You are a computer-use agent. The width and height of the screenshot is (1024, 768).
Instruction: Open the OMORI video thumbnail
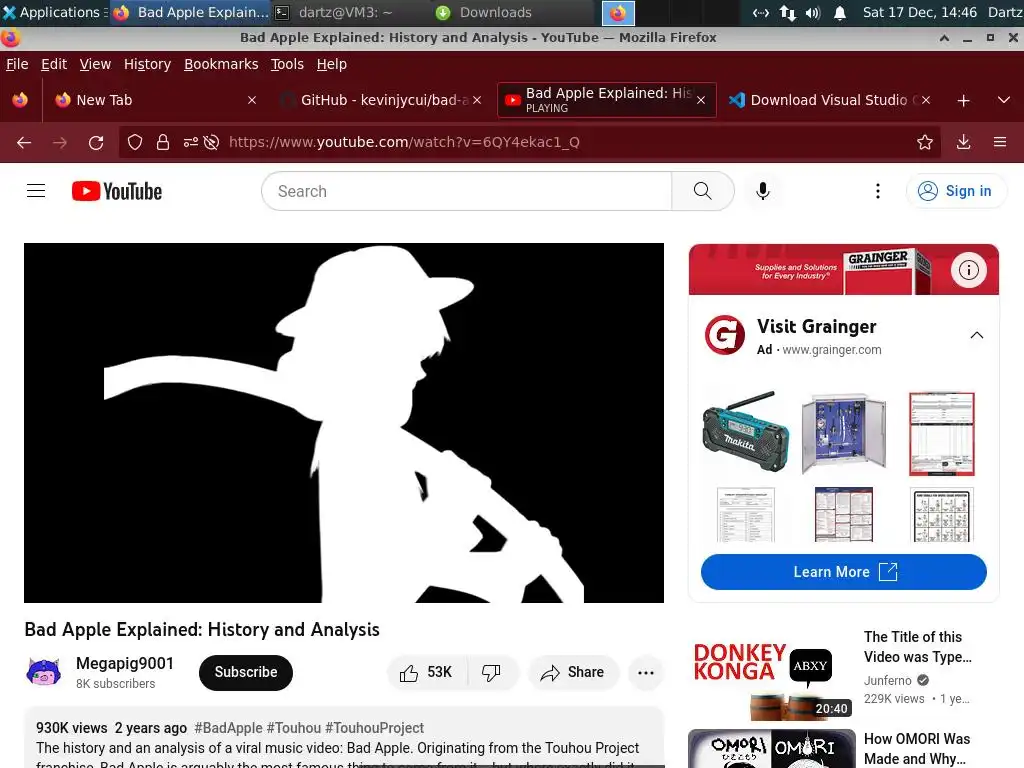[771, 748]
